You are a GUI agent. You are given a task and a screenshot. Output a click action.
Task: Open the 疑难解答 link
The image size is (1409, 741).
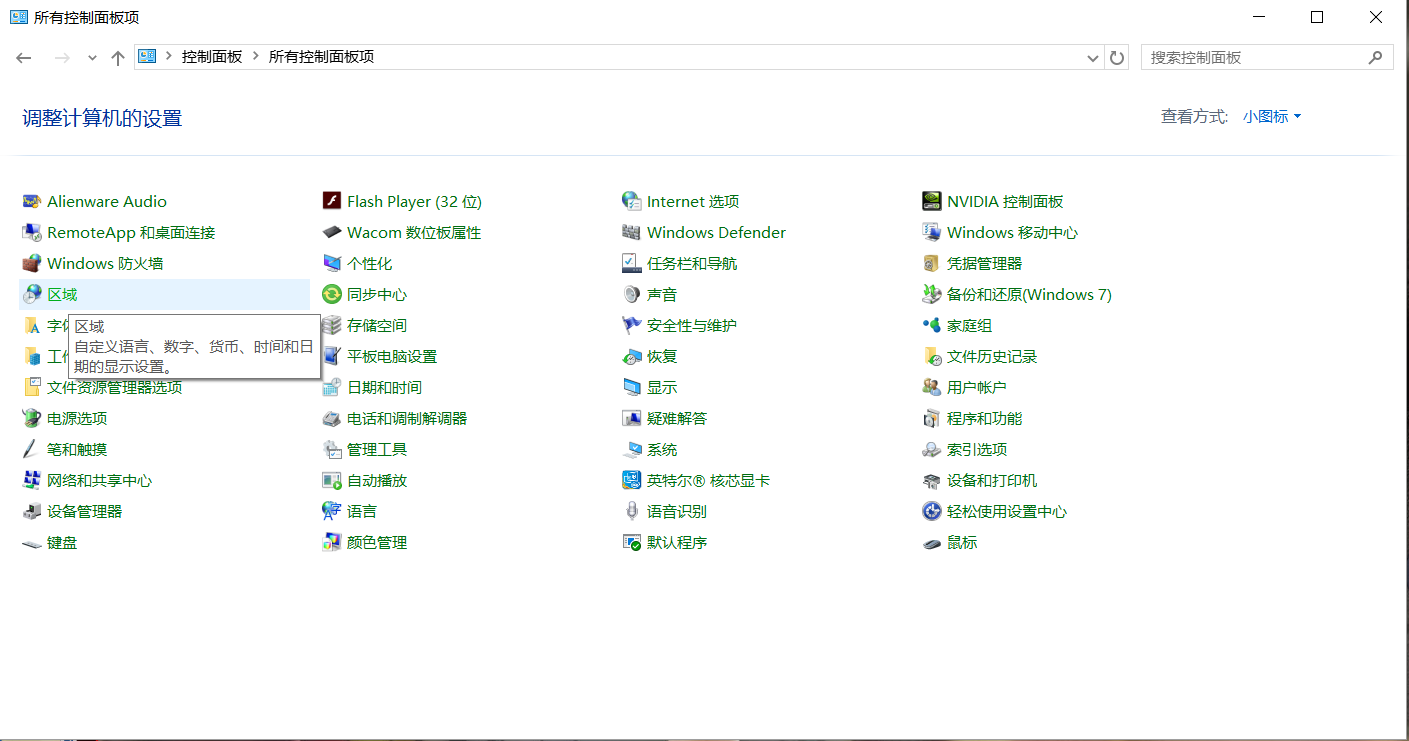[x=677, y=418]
